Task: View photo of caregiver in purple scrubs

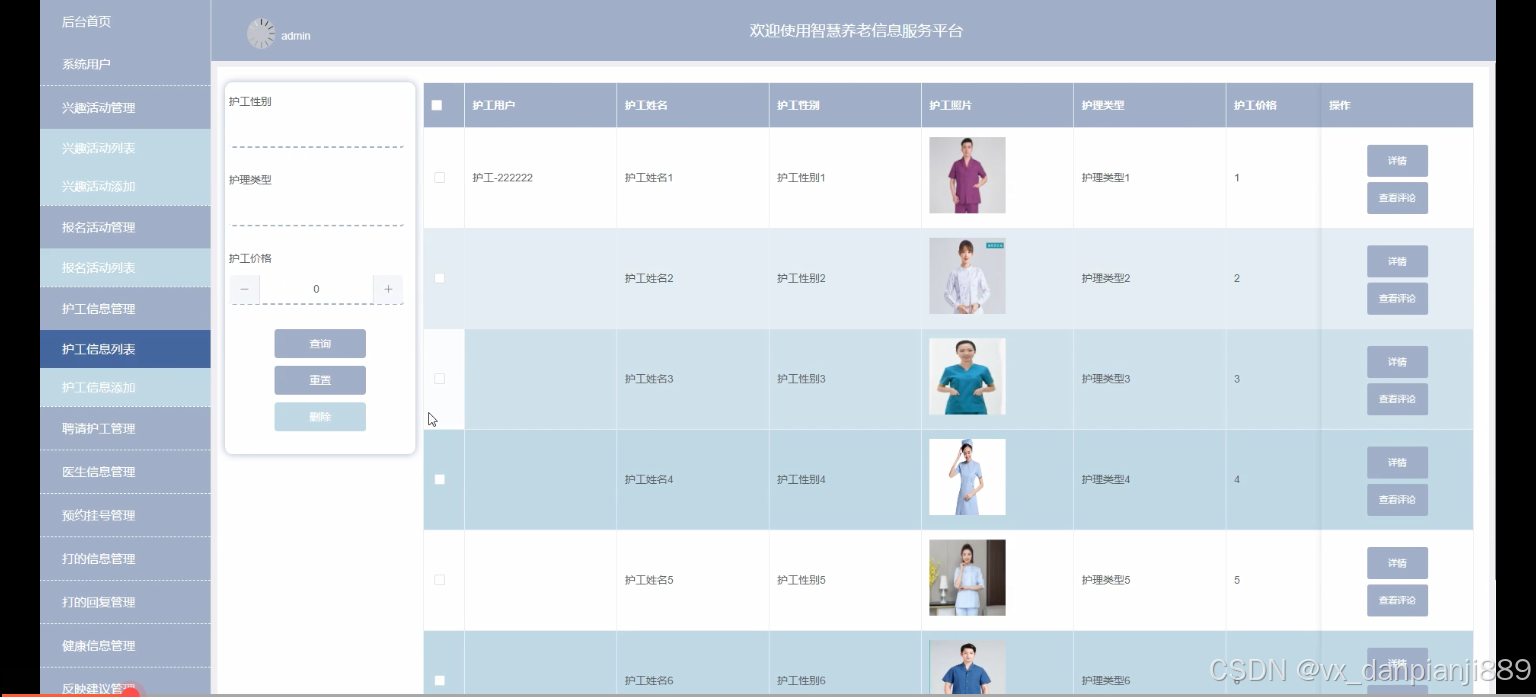Action: (x=967, y=175)
